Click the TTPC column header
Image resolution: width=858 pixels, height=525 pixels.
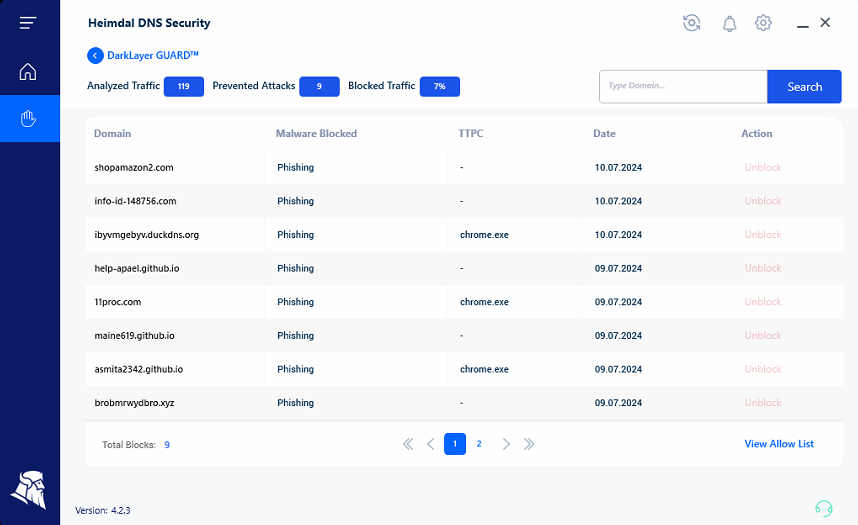tap(471, 134)
